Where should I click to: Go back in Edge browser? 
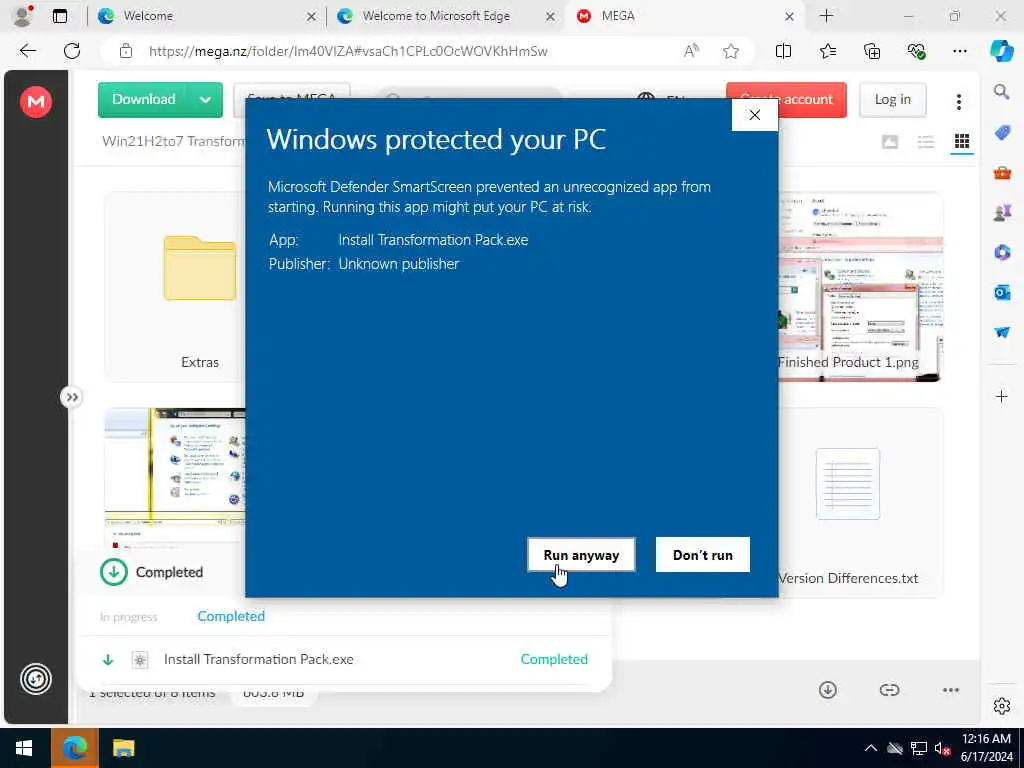27,51
